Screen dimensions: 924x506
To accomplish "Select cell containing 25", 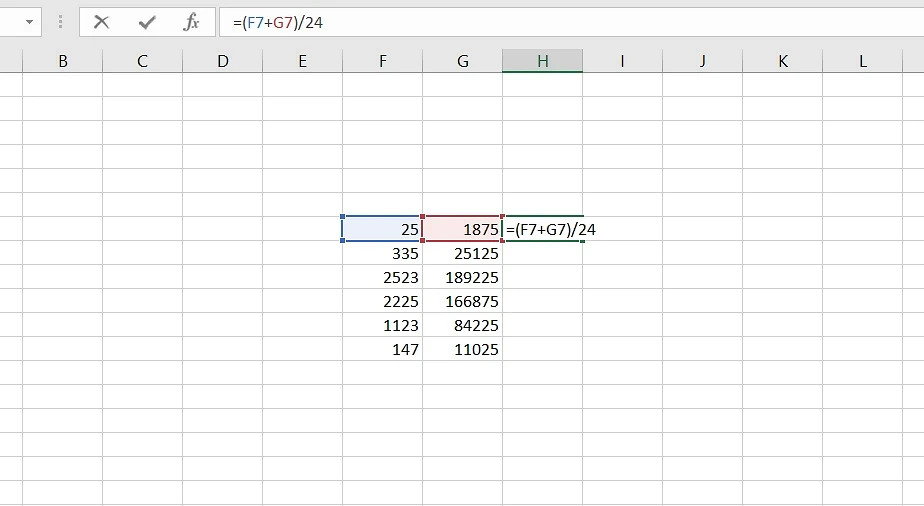I will click(x=382, y=229).
